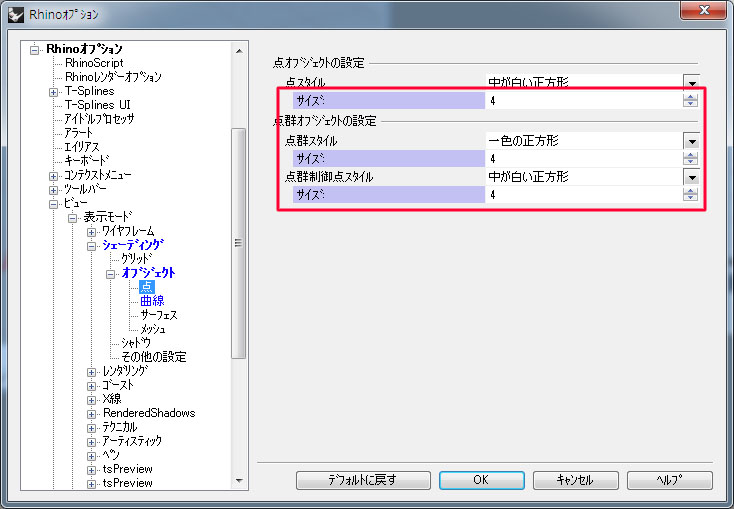Select メッシュ under オブジェクト
734x509 pixels.
153,329
